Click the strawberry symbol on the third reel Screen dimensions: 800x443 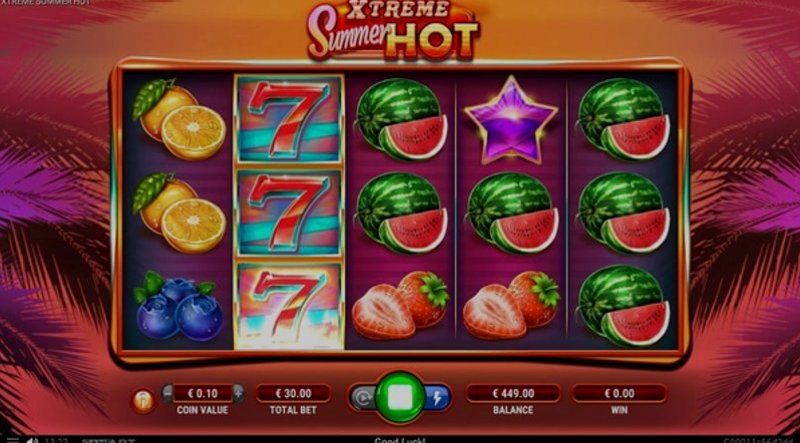tap(401, 305)
